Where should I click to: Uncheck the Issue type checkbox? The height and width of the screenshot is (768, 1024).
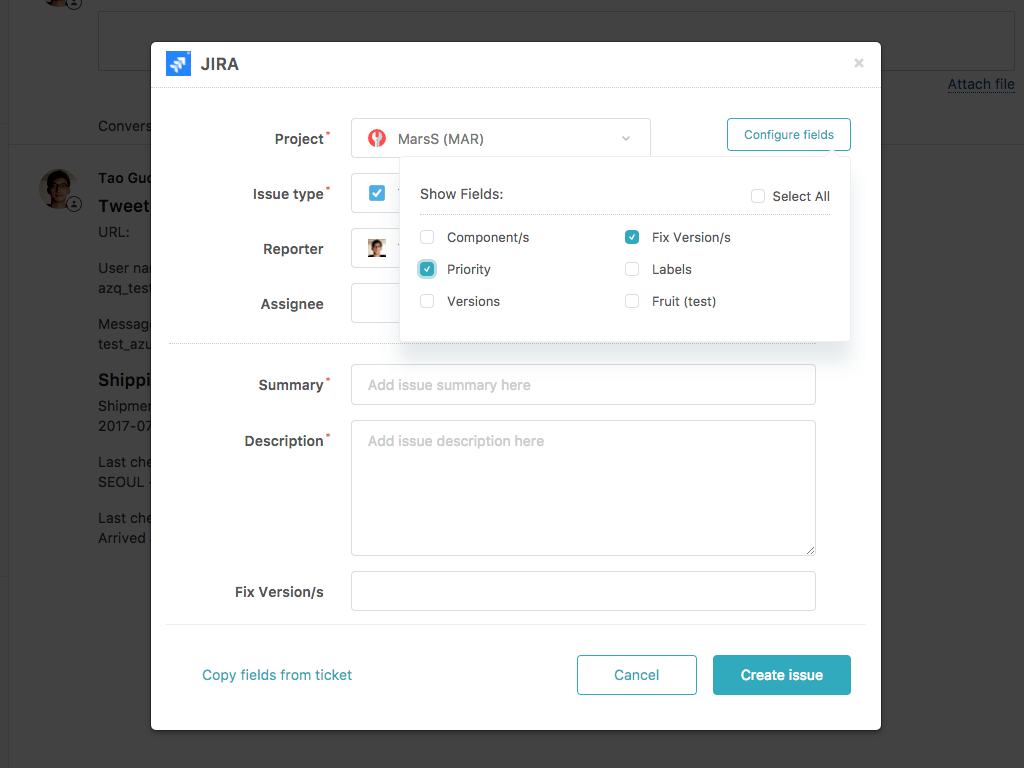point(375,193)
